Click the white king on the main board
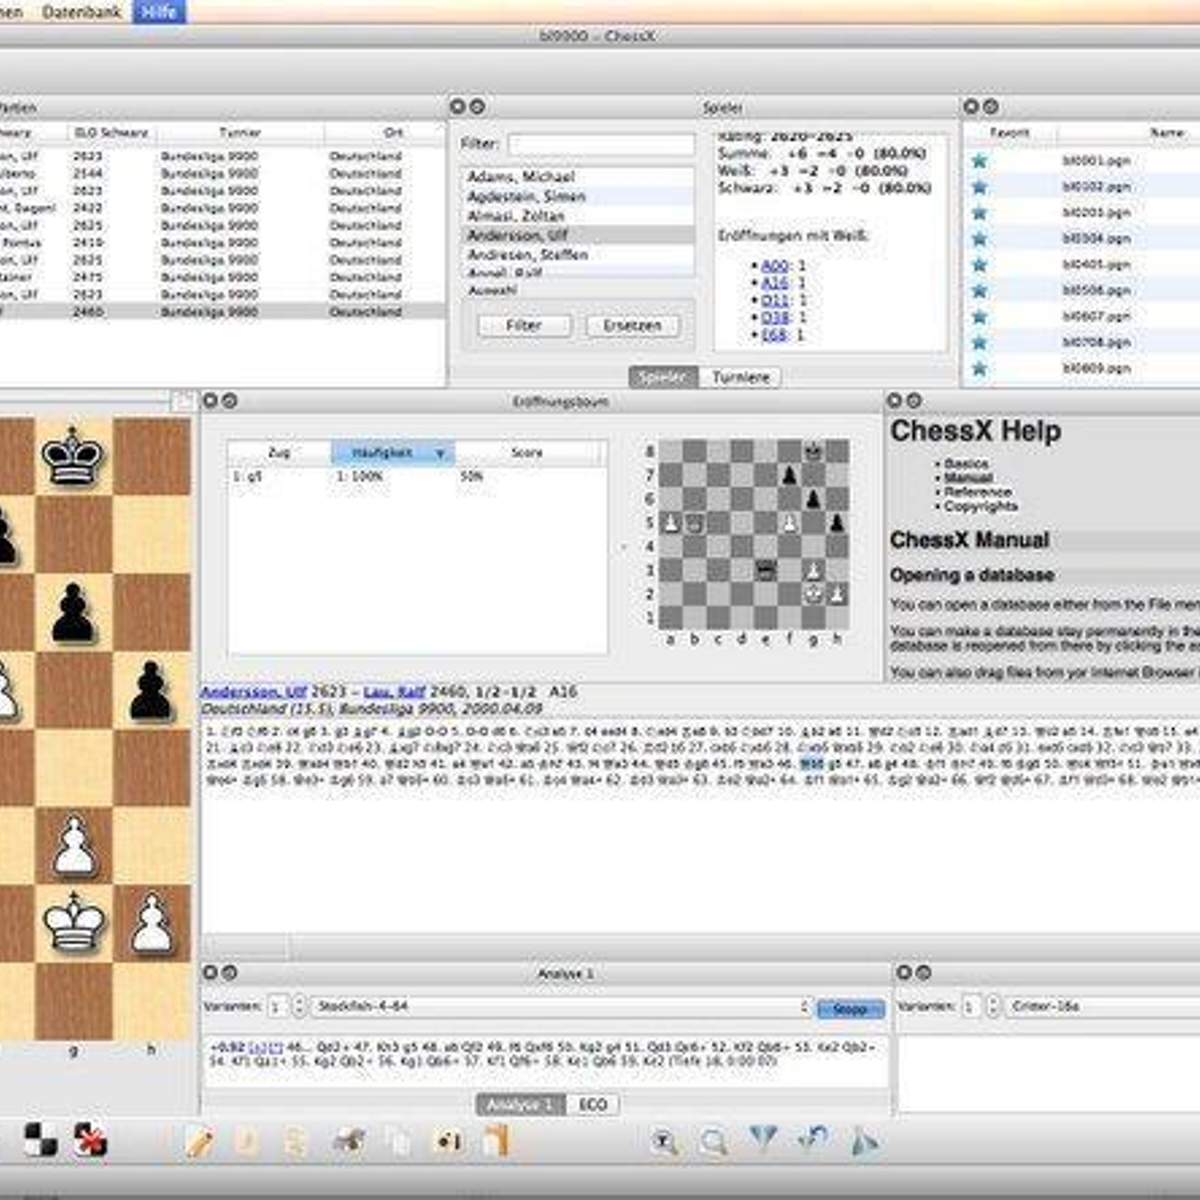1200x1200 pixels. pos(74,923)
